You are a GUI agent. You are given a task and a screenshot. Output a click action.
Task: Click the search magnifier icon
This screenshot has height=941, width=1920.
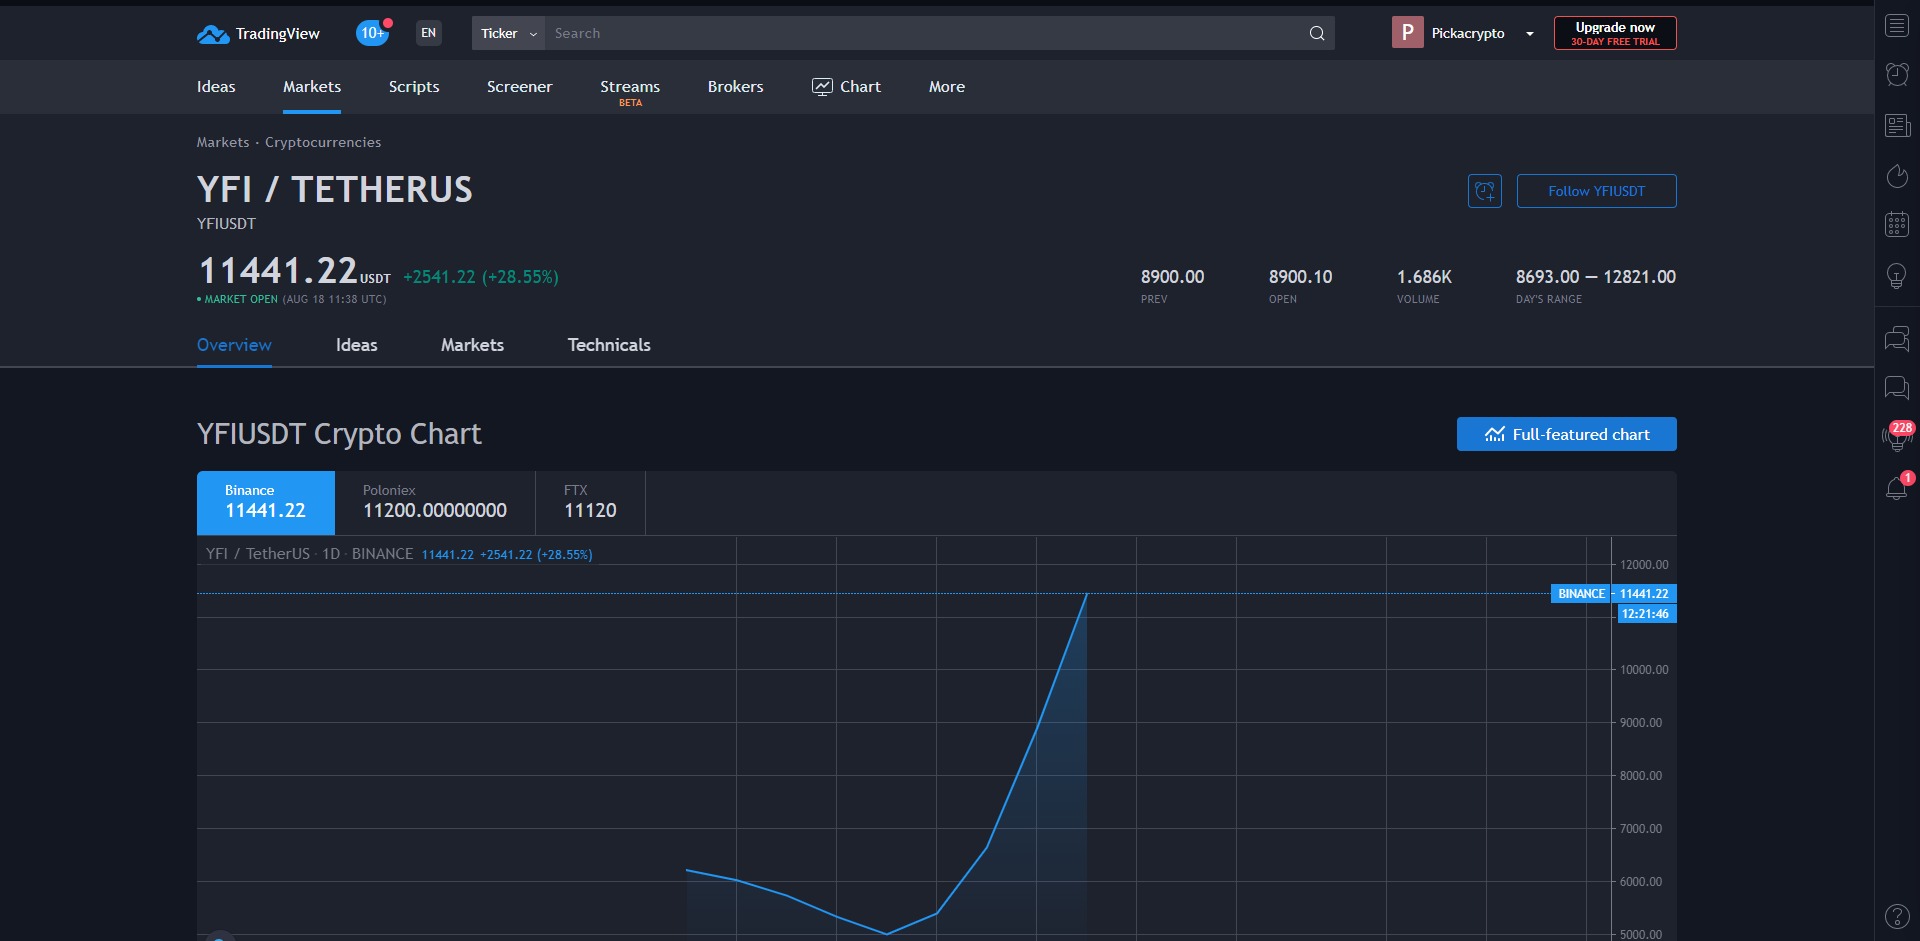click(1317, 33)
